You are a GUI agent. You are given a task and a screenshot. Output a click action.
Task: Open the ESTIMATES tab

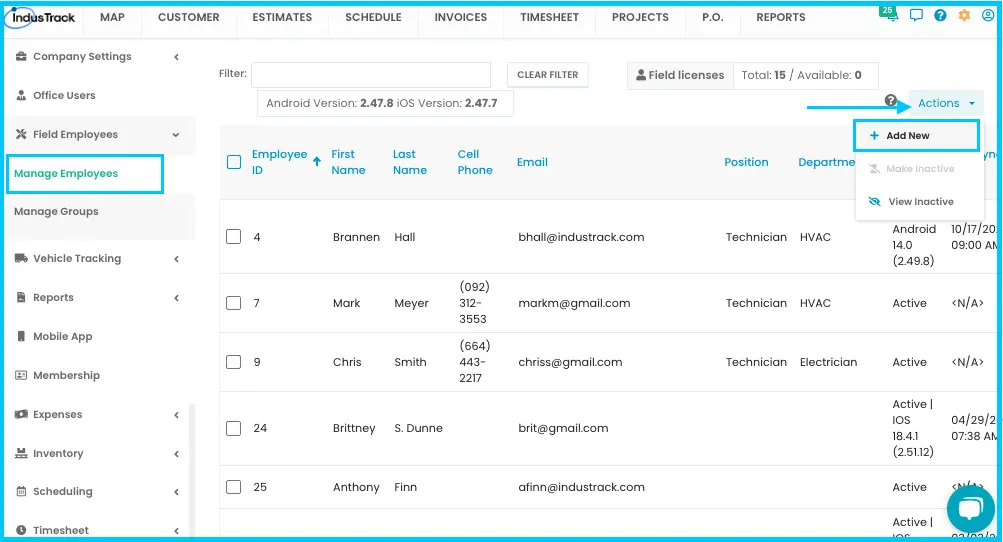click(x=282, y=17)
